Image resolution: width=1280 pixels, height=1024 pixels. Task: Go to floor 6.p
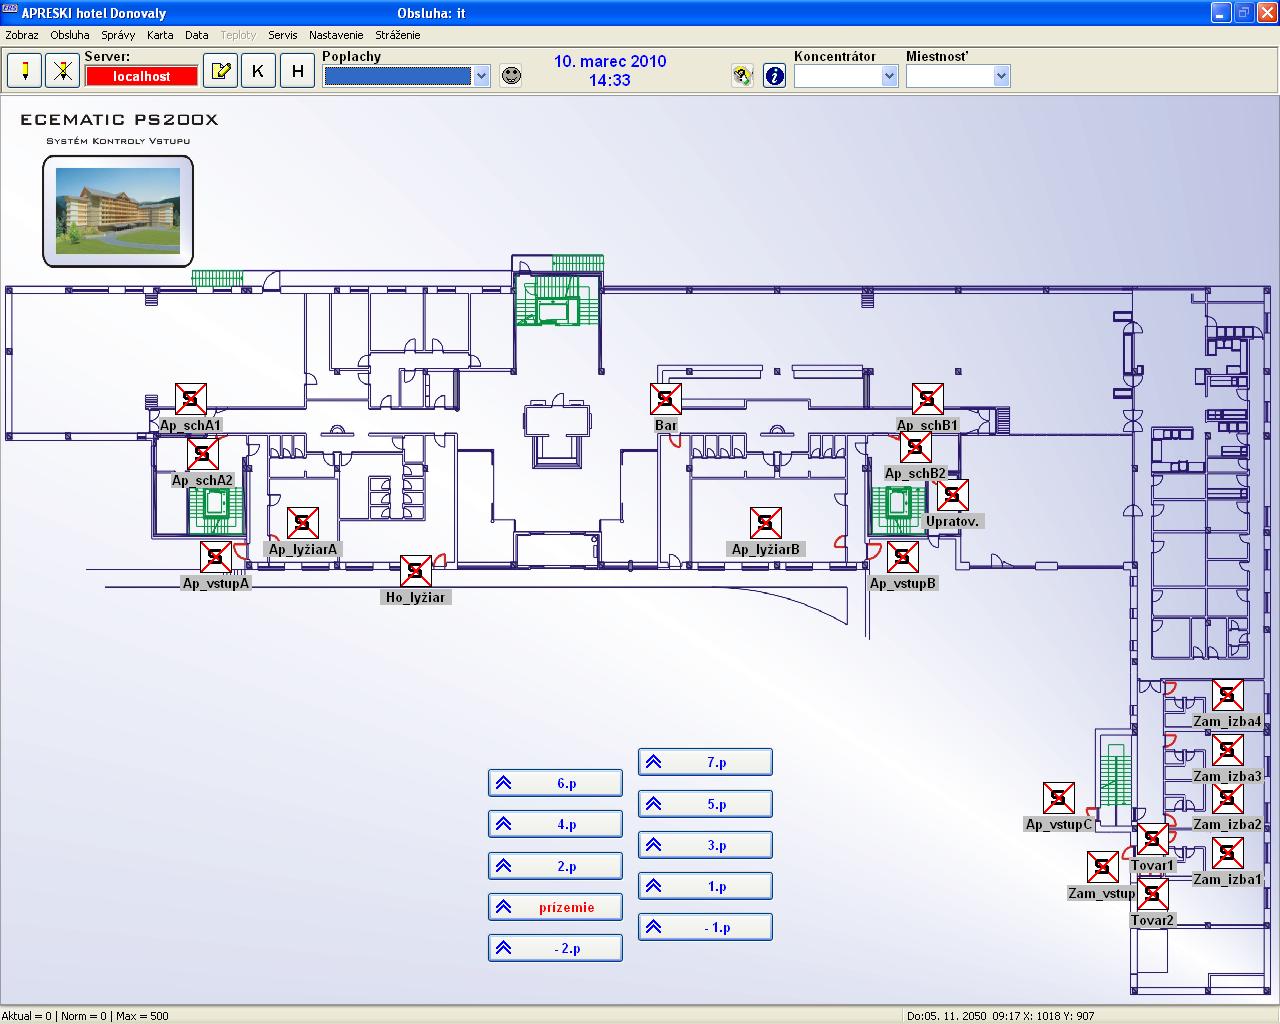click(x=555, y=783)
